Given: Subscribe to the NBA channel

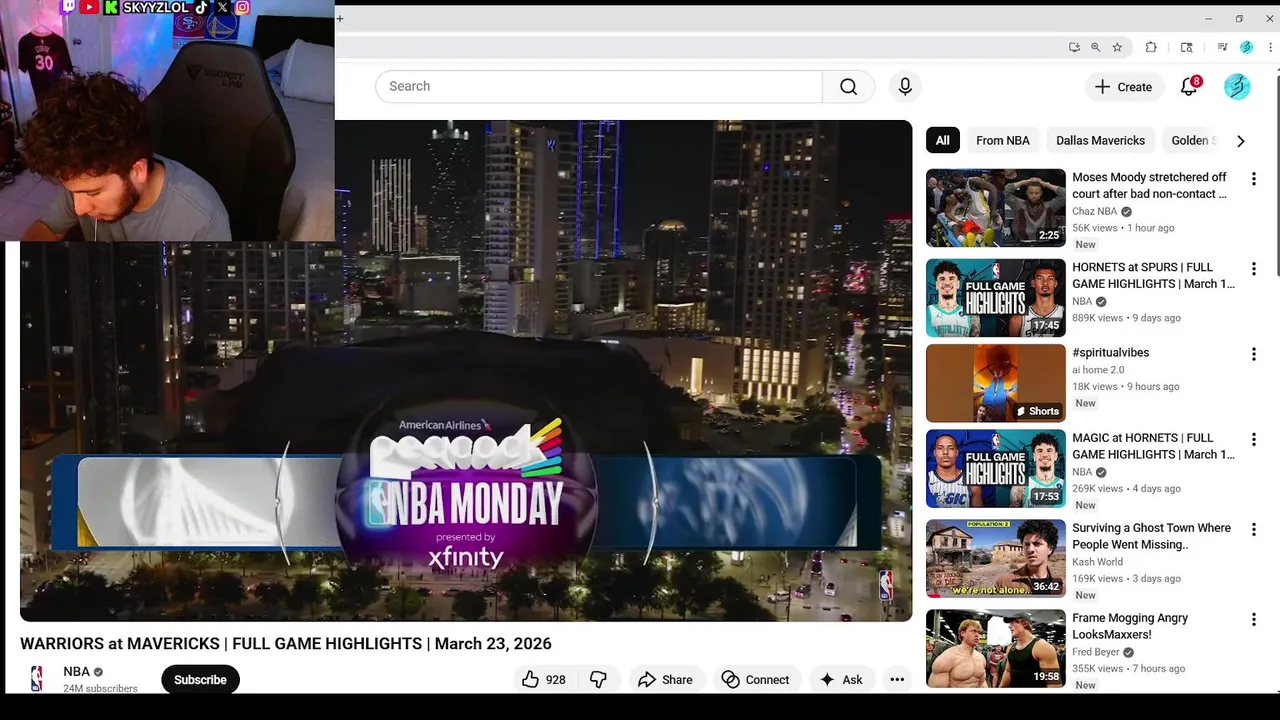Looking at the screenshot, I should tap(200, 680).
